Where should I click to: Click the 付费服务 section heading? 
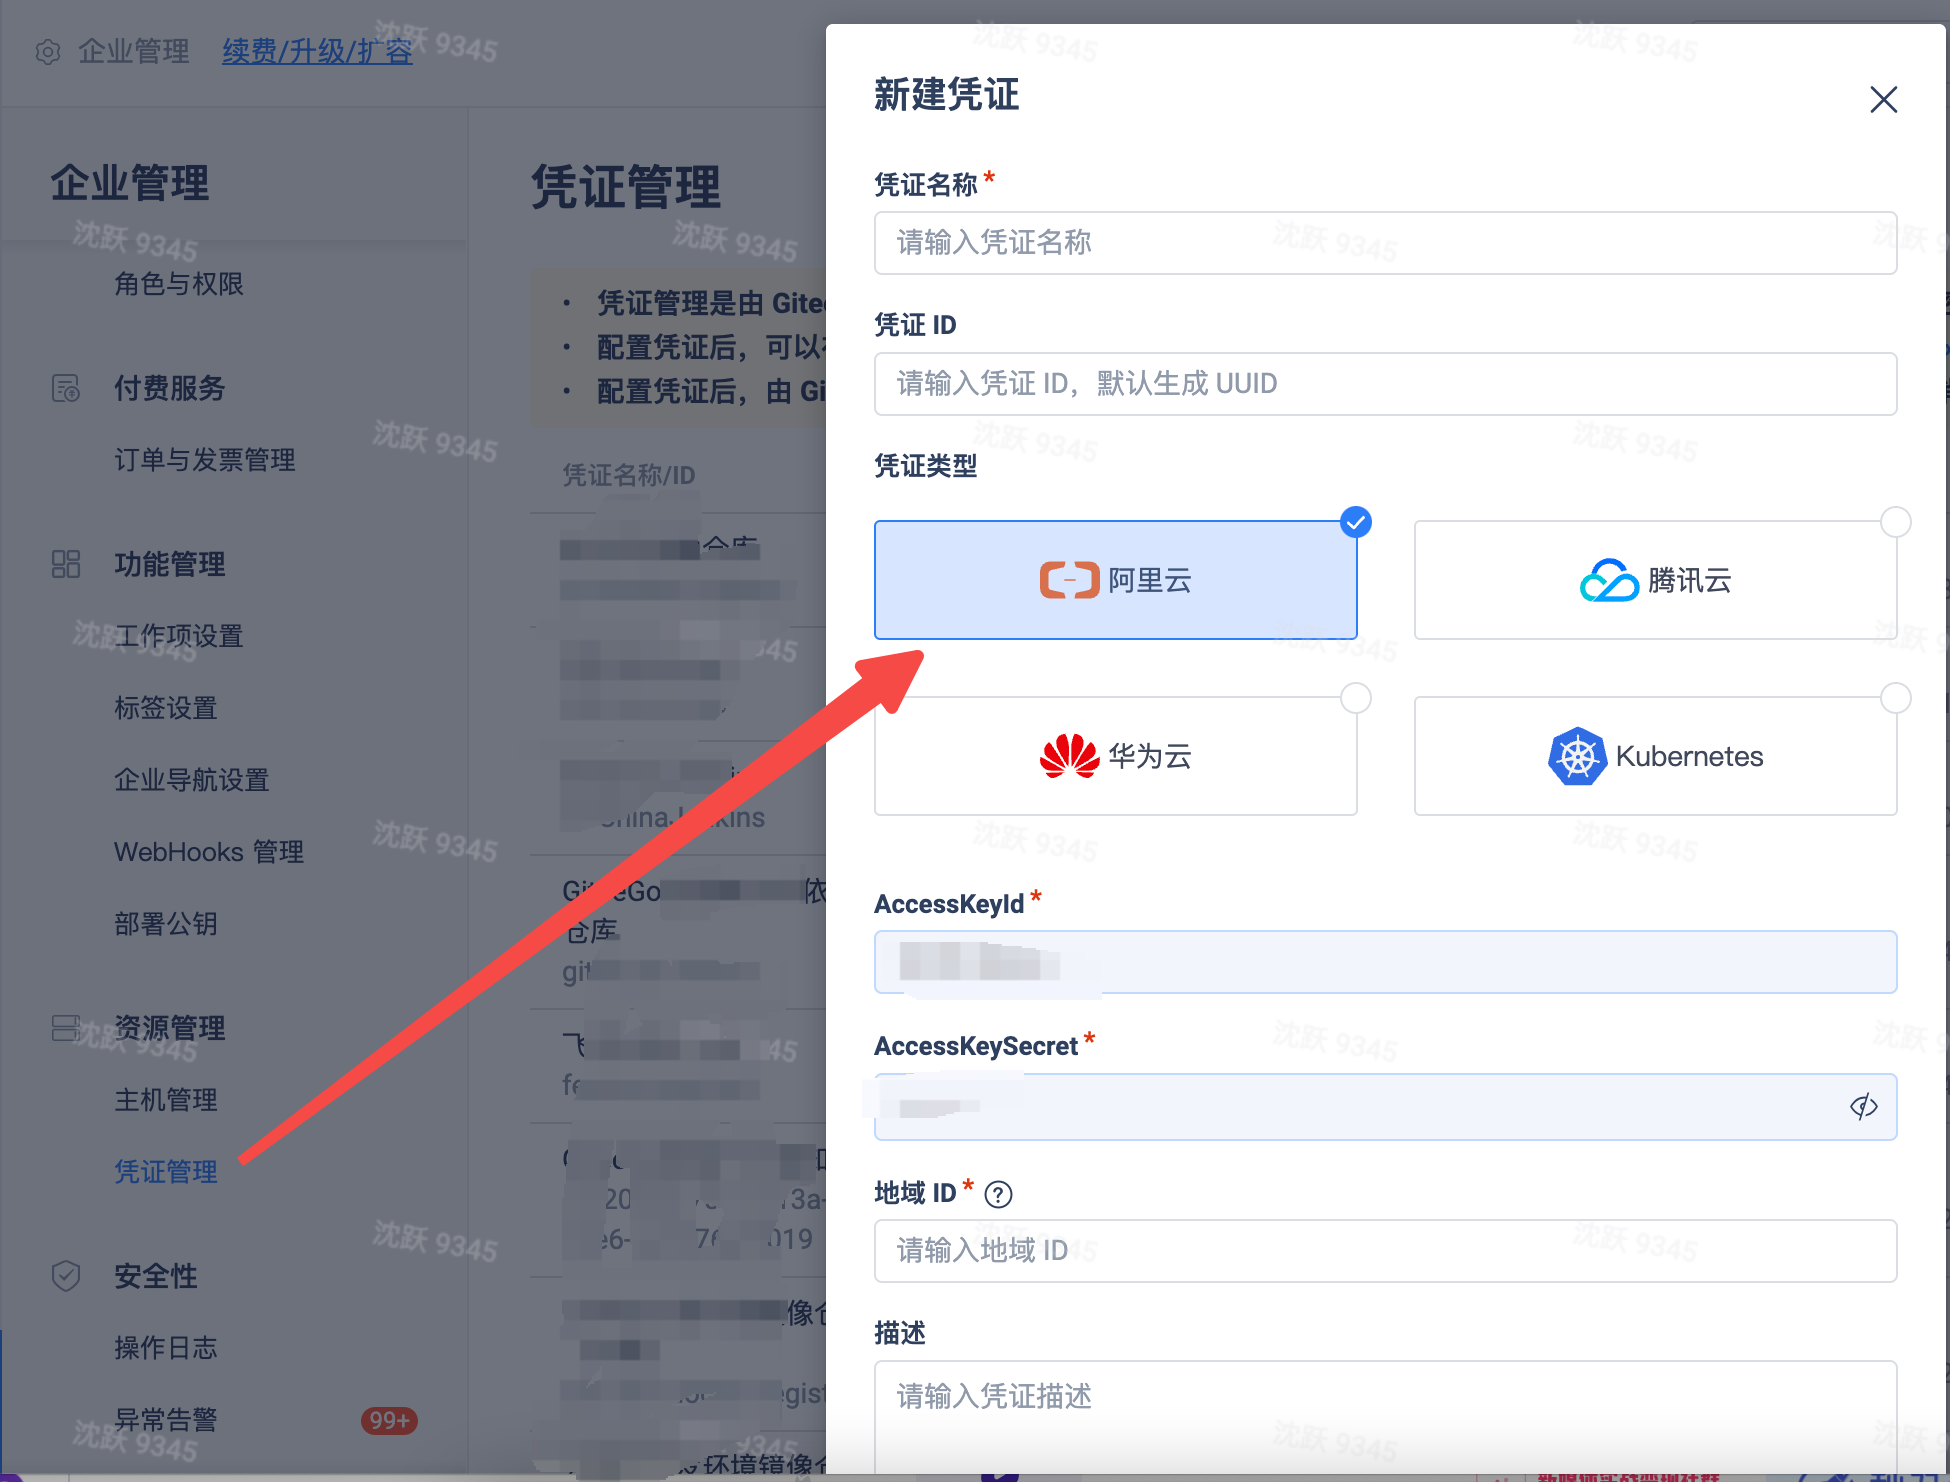pos(170,388)
